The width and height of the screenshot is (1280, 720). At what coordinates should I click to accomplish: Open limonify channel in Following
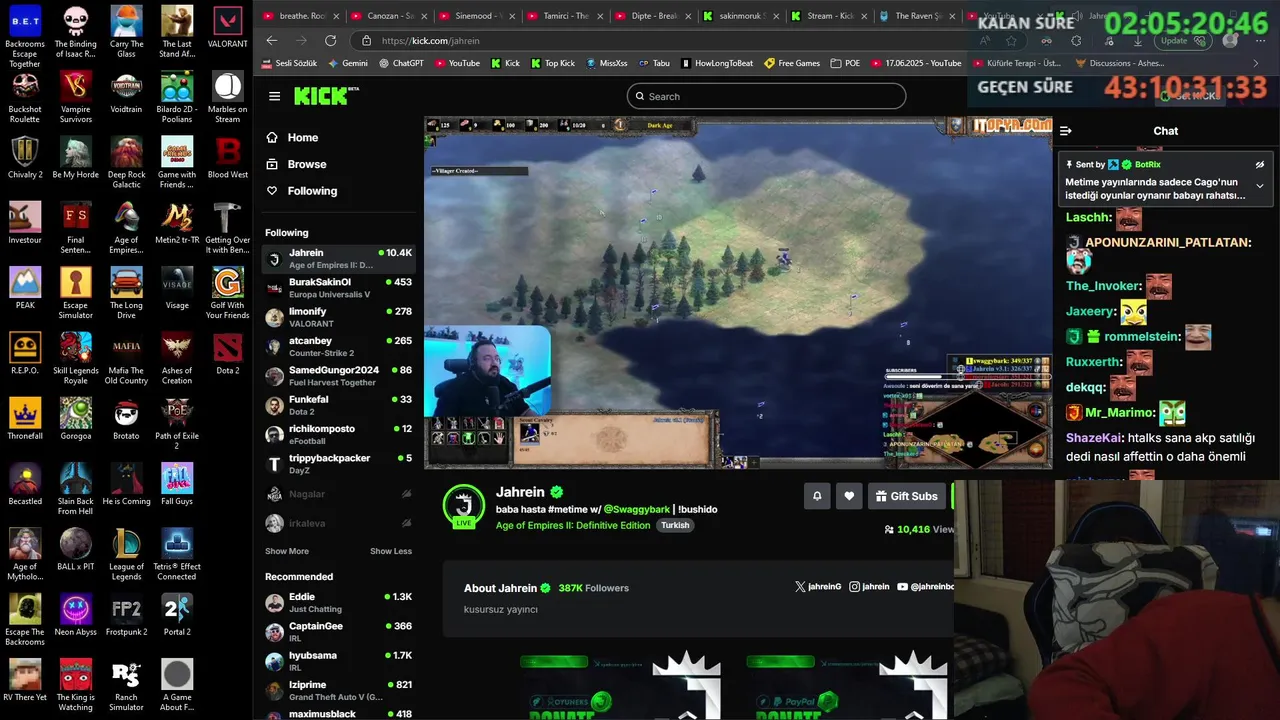coord(338,317)
